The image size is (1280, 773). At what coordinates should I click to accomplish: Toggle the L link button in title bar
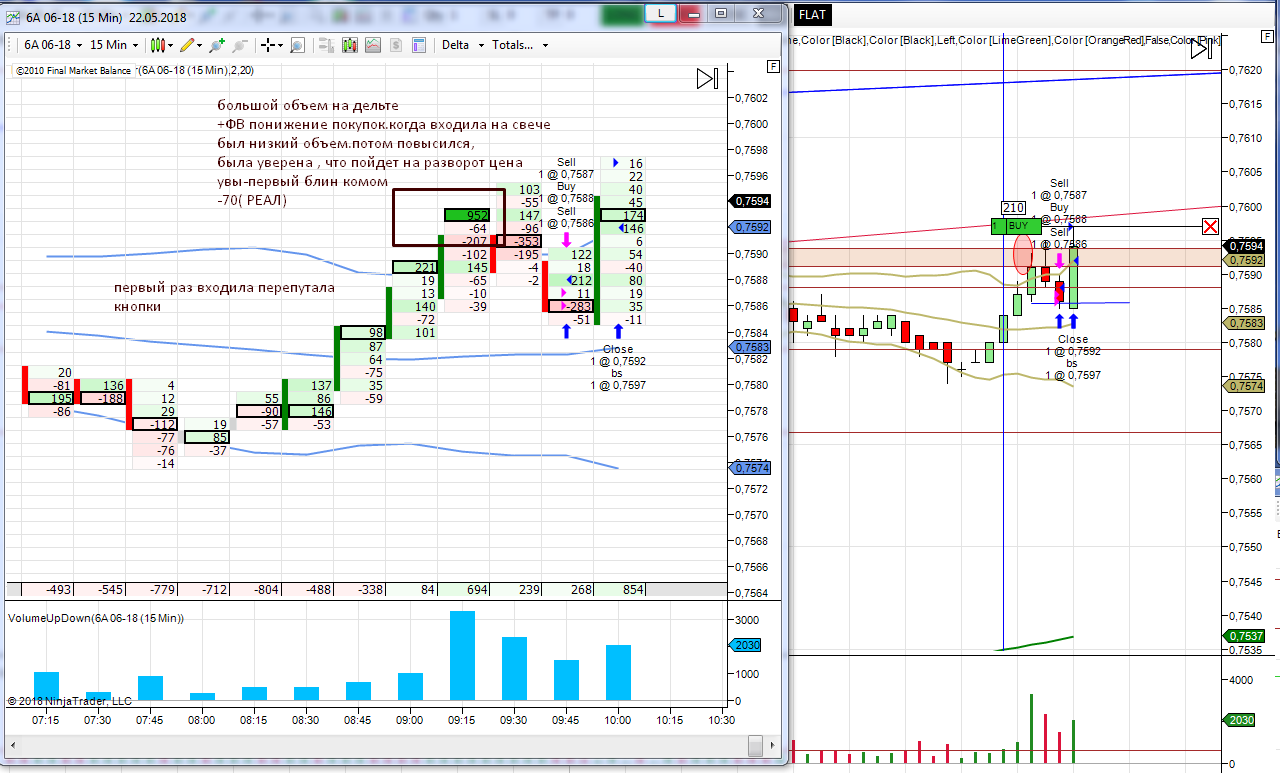click(x=661, y=13)
